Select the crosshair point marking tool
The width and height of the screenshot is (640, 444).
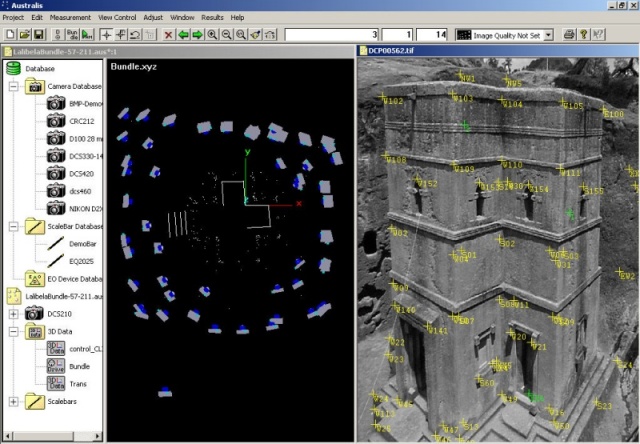(106, 34)
